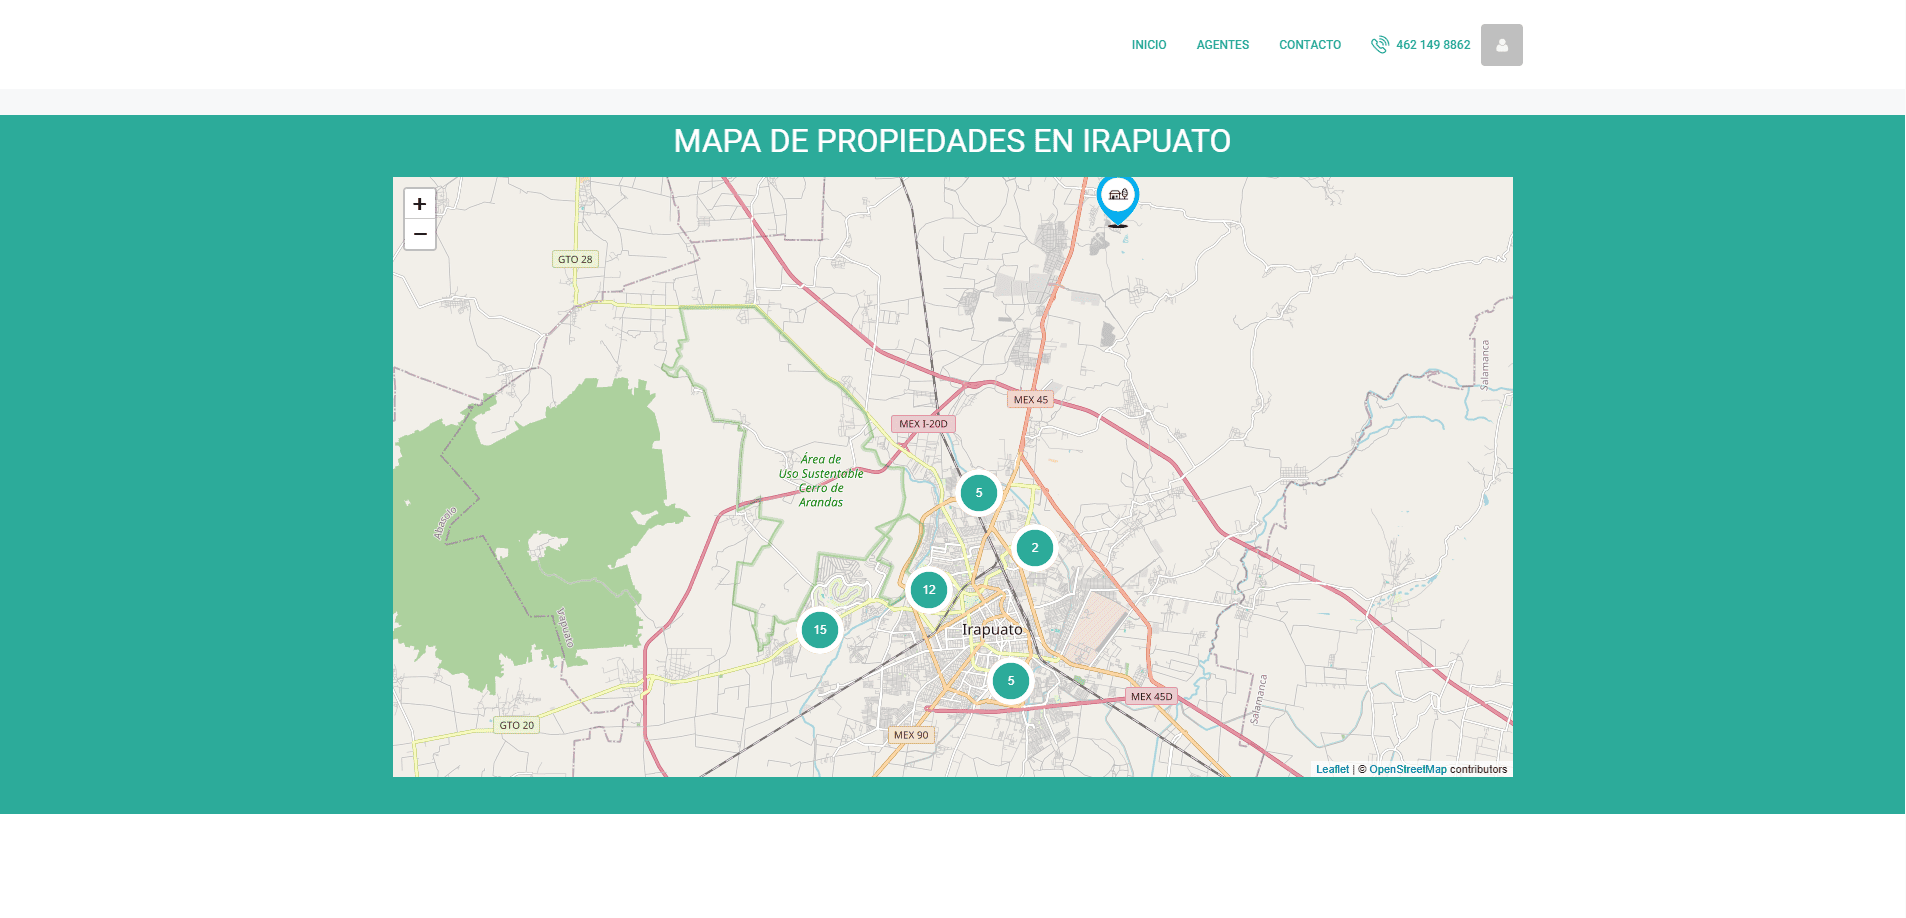Open the CONTACTO page
Viewport: 1906px width, 918px height.
pyautogui.click(x=1309, y=45)
